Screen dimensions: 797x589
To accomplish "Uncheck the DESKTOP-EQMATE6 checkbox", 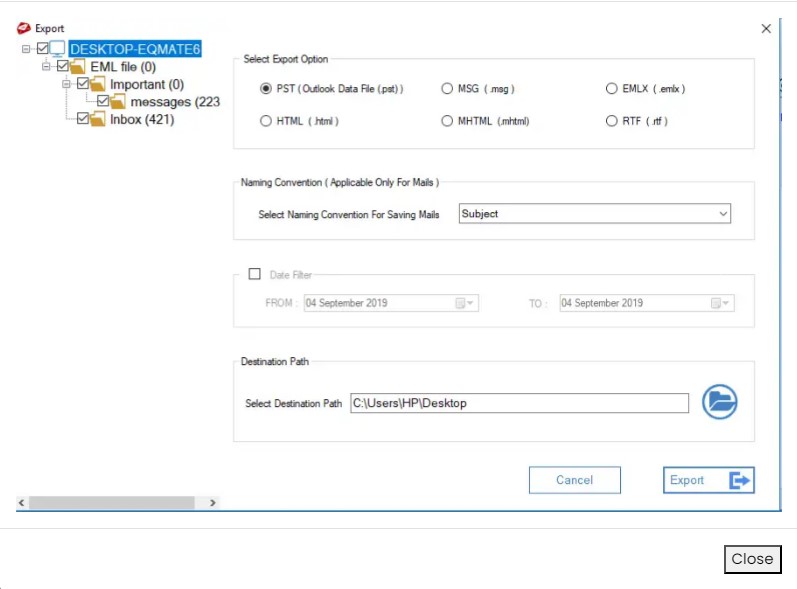I will [43, 49].
